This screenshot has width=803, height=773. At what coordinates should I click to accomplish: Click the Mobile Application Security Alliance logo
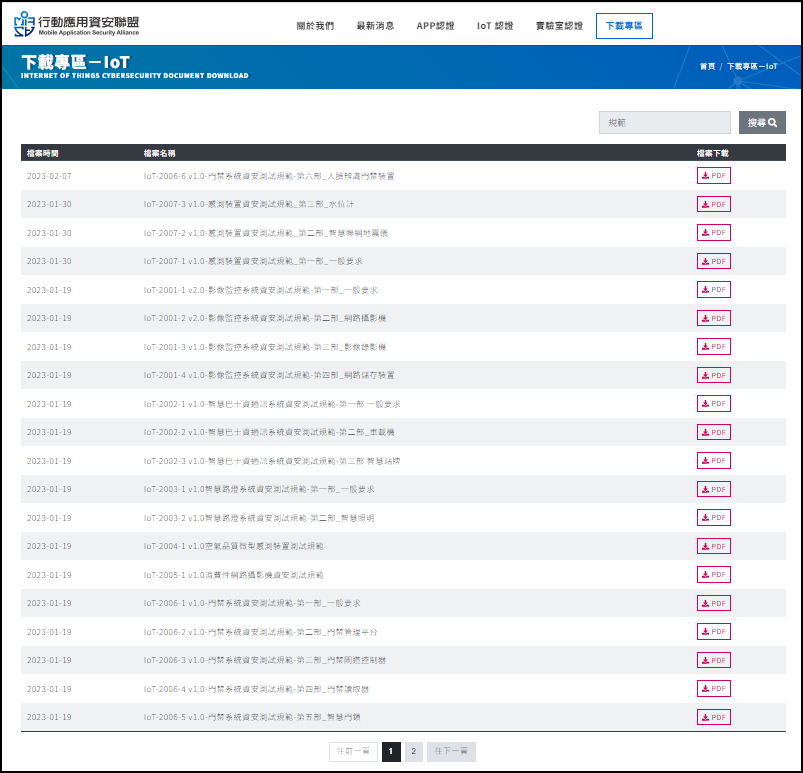tap(76, 25)
